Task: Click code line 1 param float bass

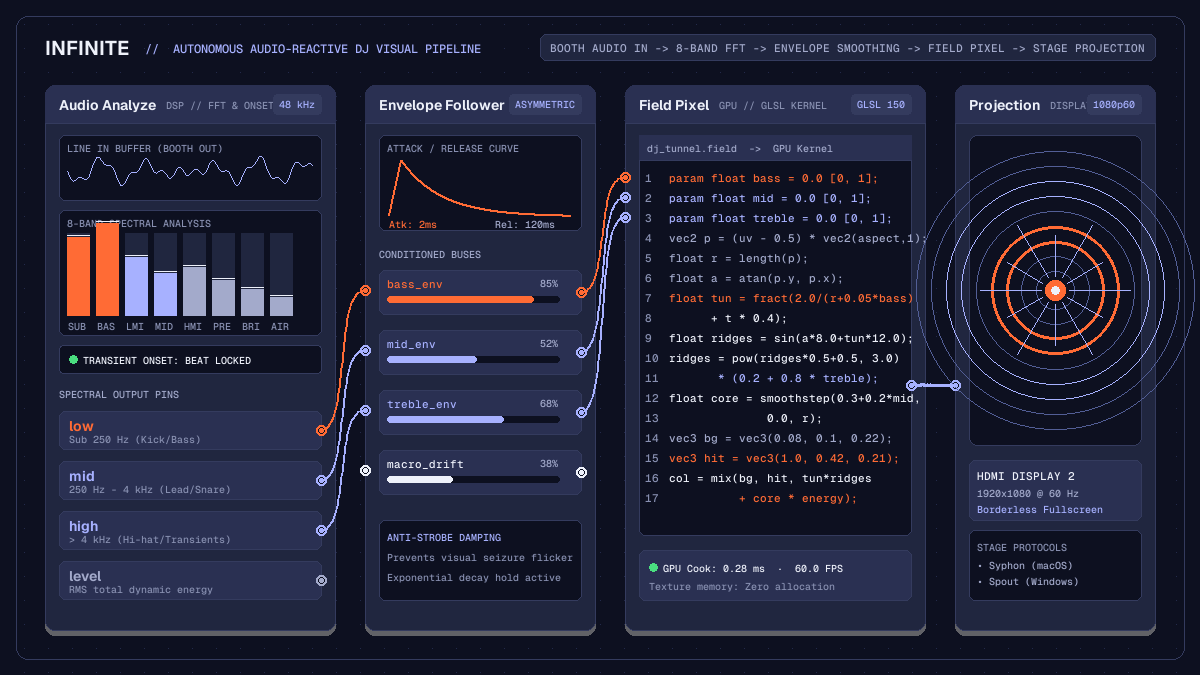Action: coord(773,178)
